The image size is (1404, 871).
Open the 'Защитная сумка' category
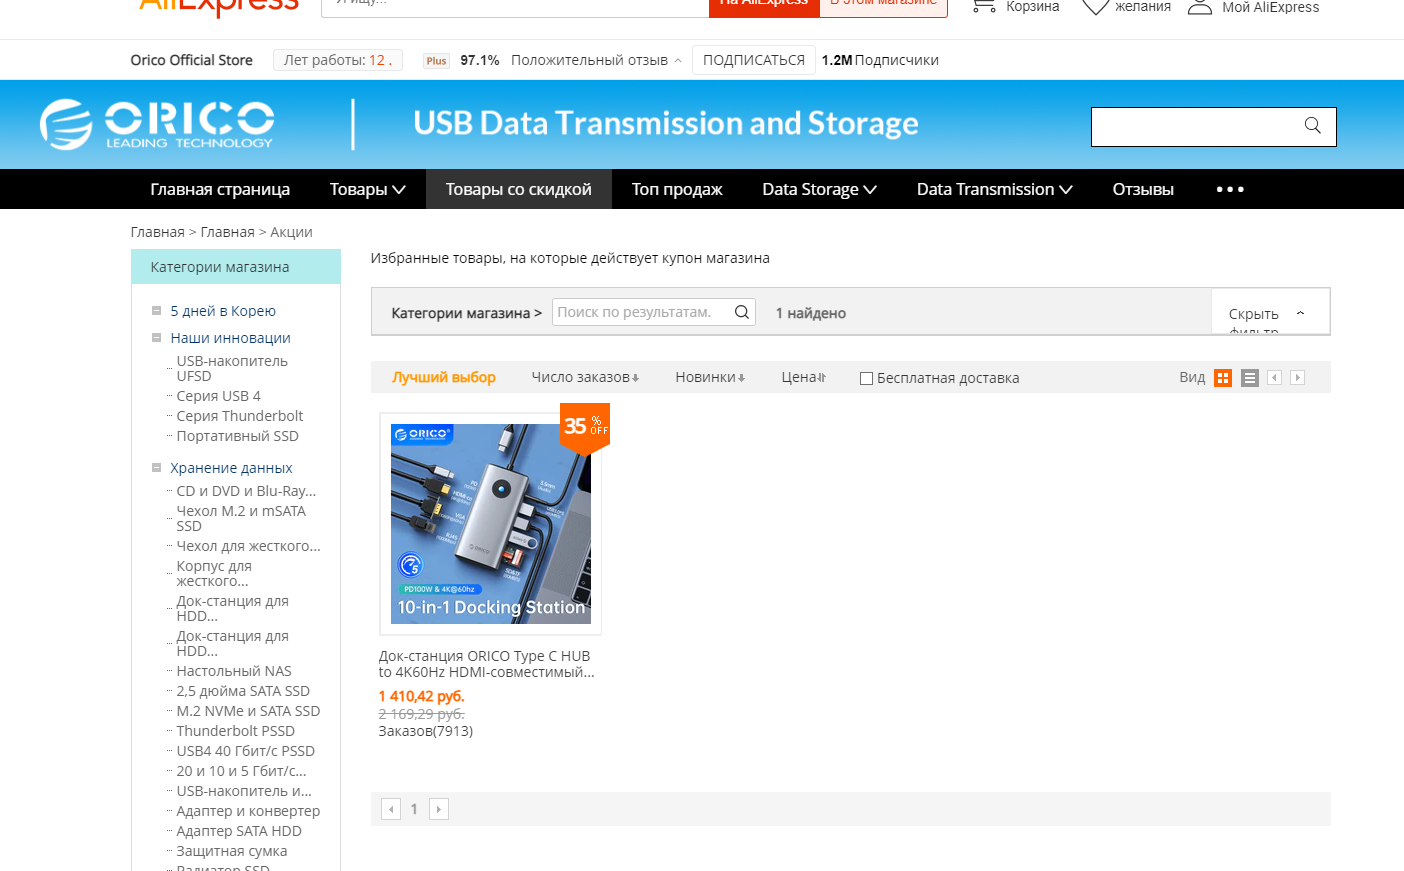(232, 851)
